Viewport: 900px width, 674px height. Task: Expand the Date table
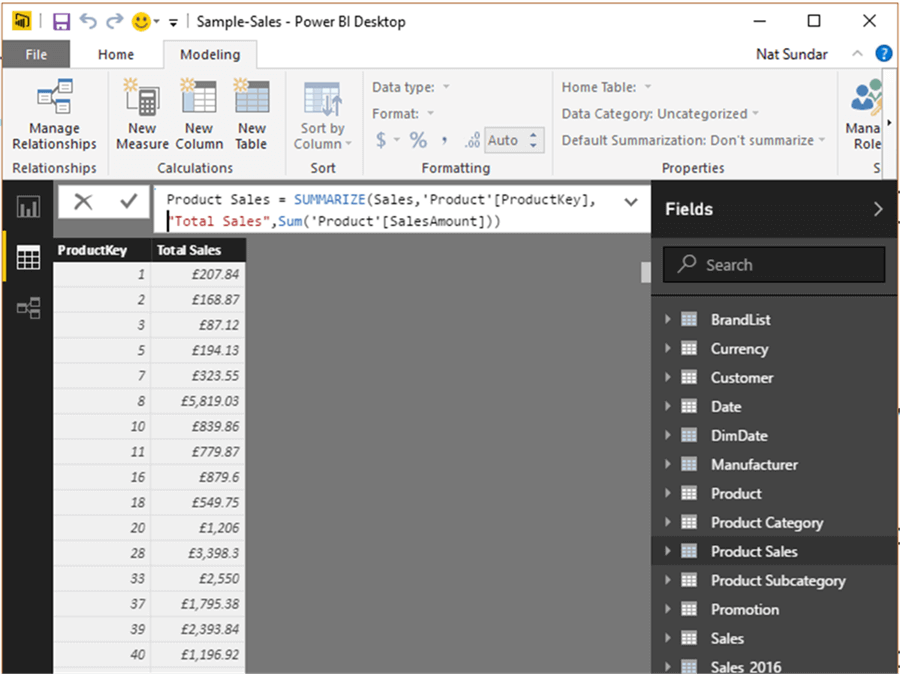pyautogui.click(x=668, y=406)
